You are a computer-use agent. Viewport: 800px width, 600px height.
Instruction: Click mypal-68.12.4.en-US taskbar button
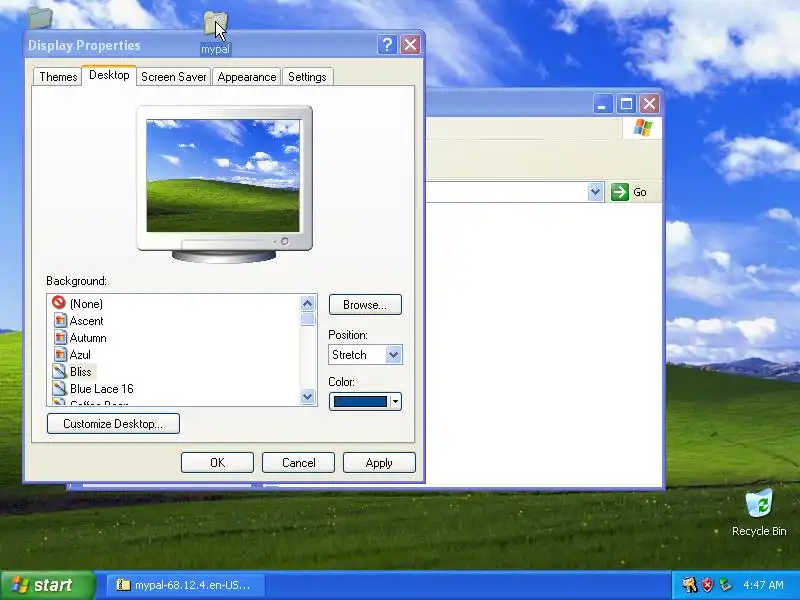coord(184,585)
